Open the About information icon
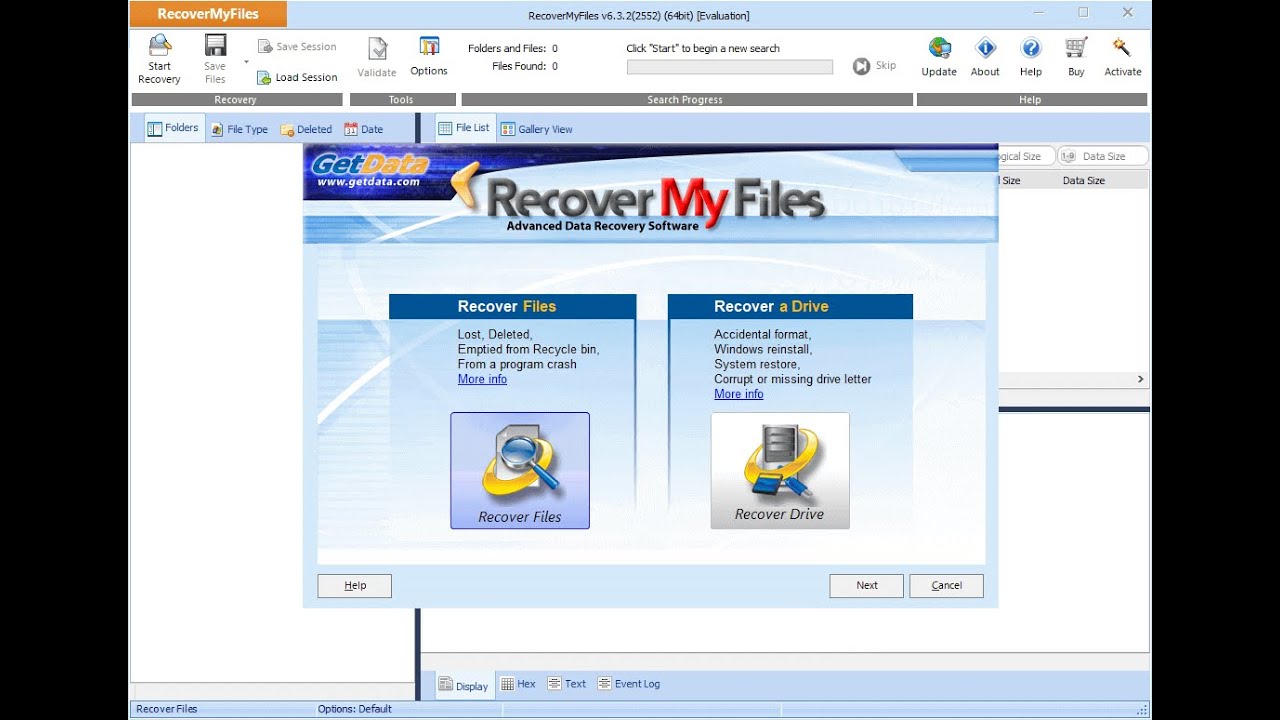Image resolution: width=1280 pixels, height=720 pixels. pos(985,58)
